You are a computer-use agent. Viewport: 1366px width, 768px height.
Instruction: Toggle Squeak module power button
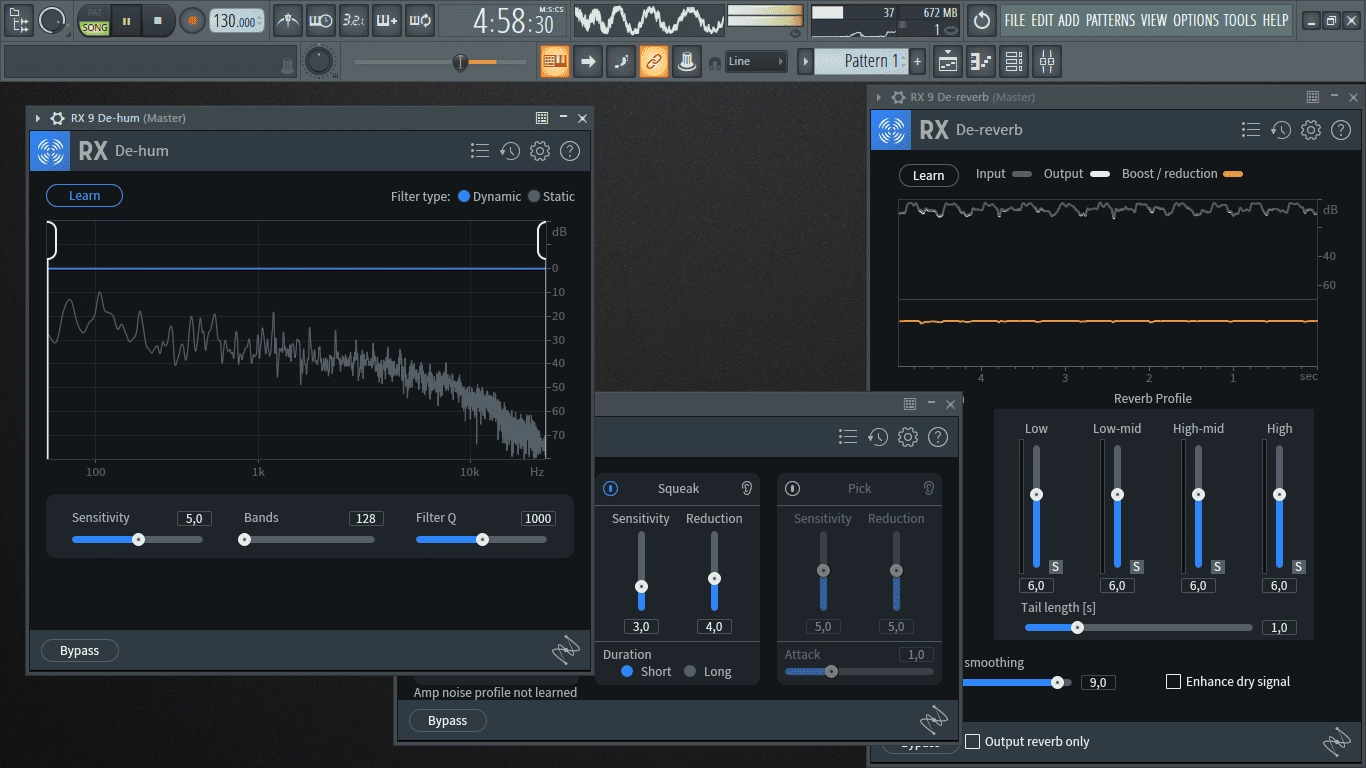[x=610, y=488]
